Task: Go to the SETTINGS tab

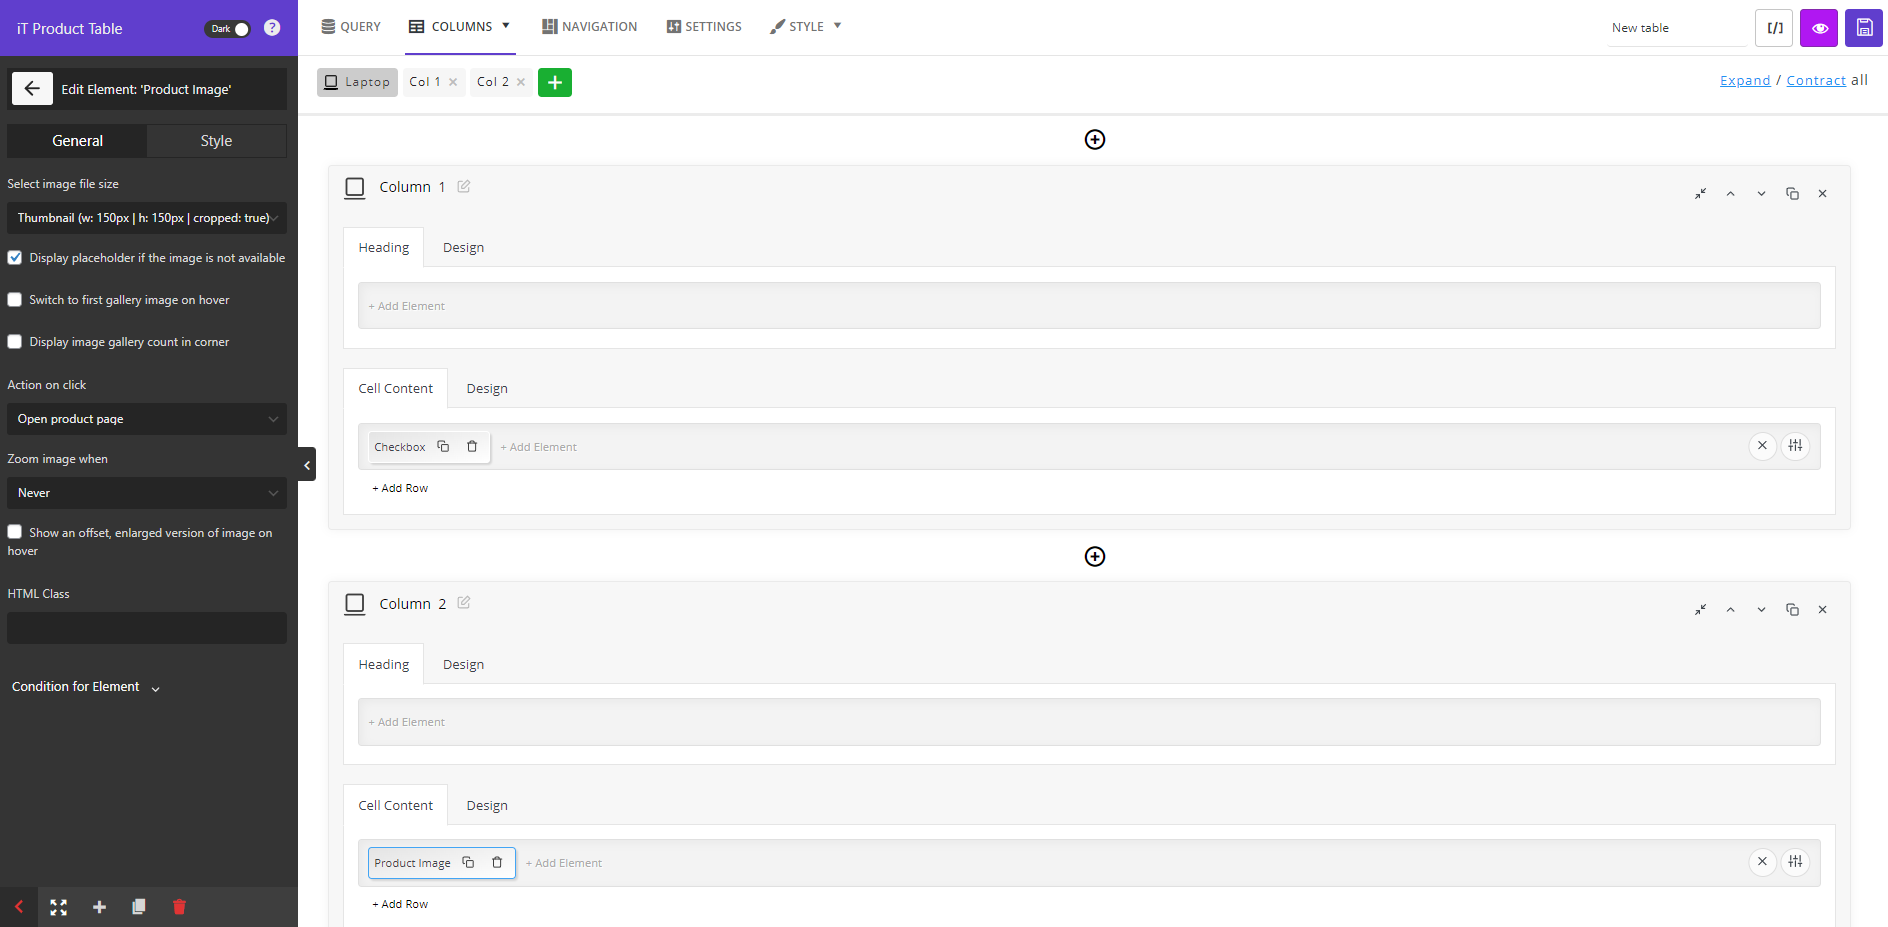Action: [x=704, y=27]
